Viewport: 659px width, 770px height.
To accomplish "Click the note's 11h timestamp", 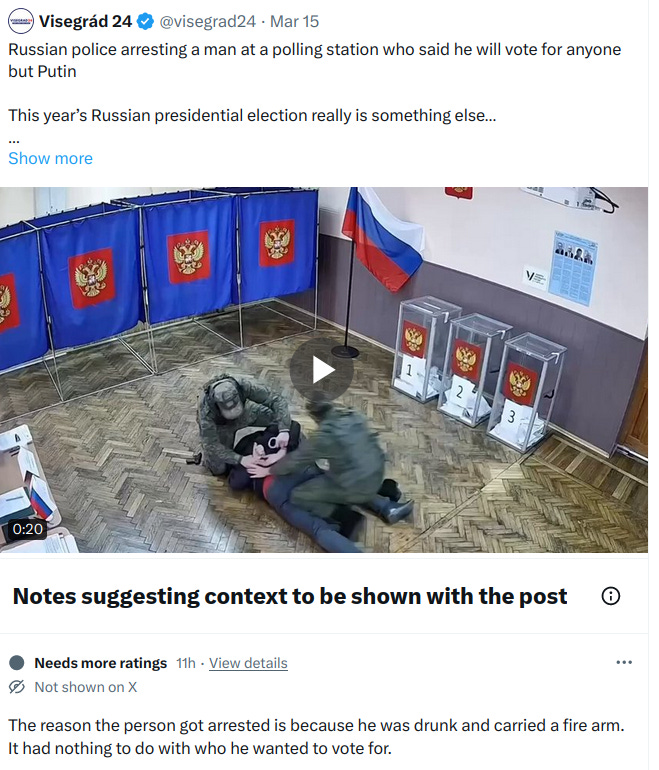I will pyautogui.click(x=186, y=663).
